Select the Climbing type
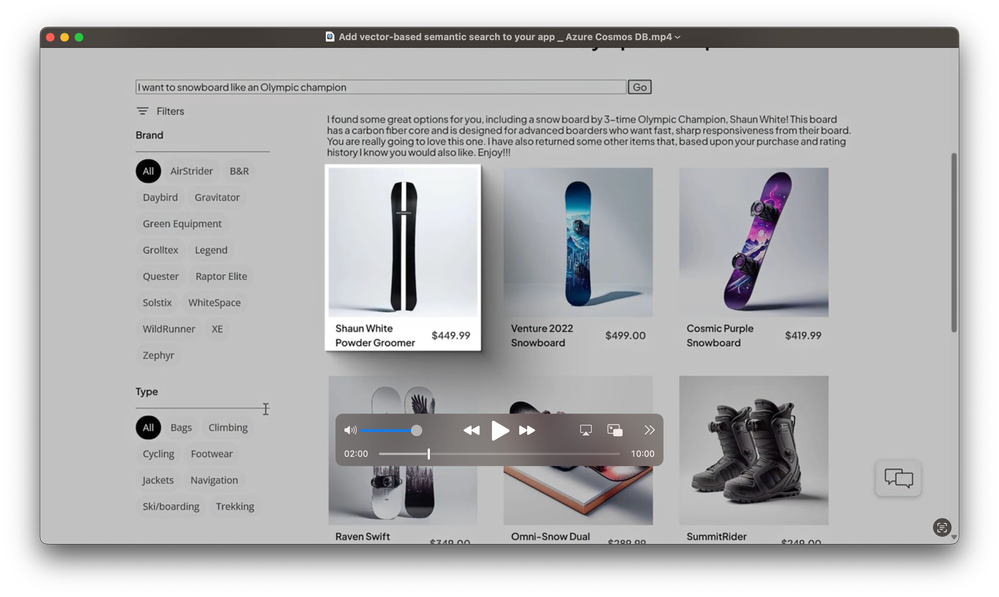The height and width of the screenshot is (597, 999). 228,428
